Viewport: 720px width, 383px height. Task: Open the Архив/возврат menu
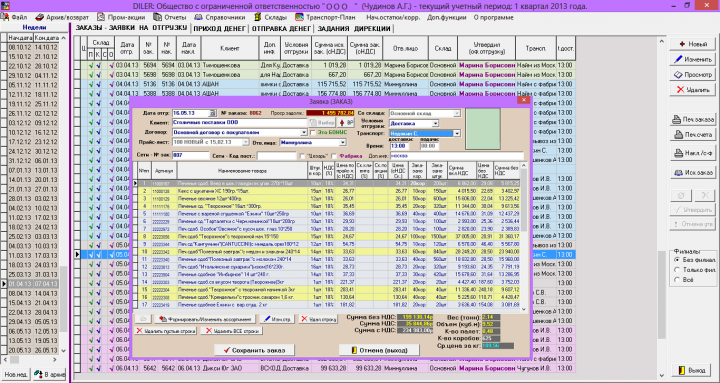click(x=62, y=17)
